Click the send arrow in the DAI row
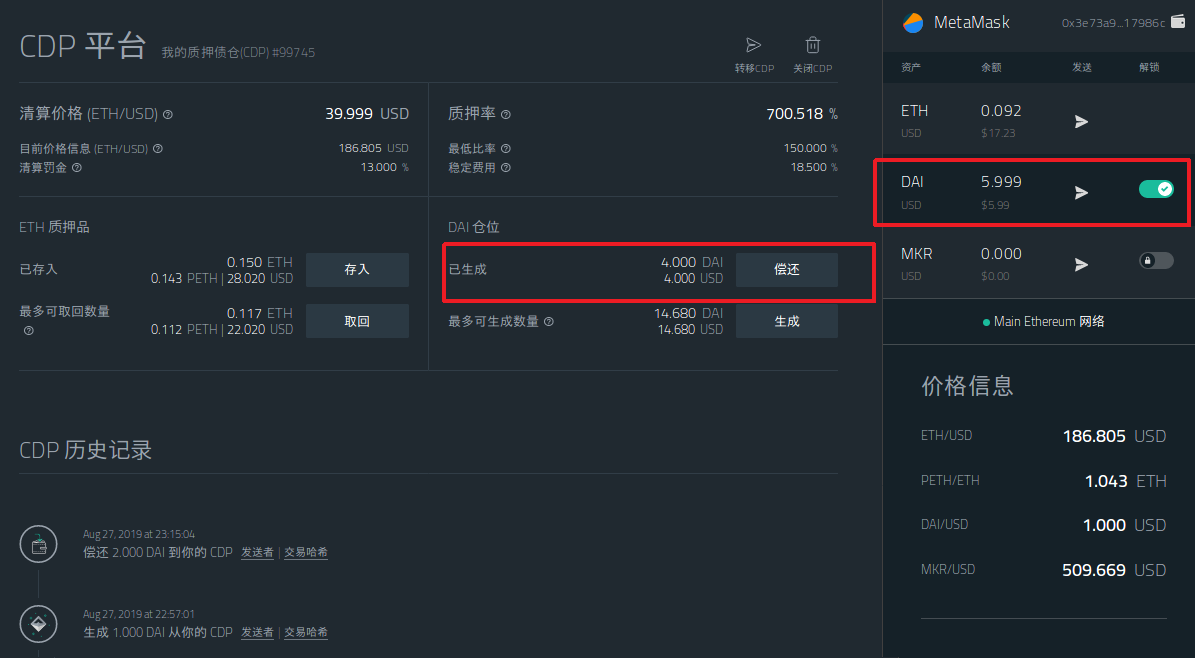Viewport: 1195px width, 658px height. (x=1081, y=193)
